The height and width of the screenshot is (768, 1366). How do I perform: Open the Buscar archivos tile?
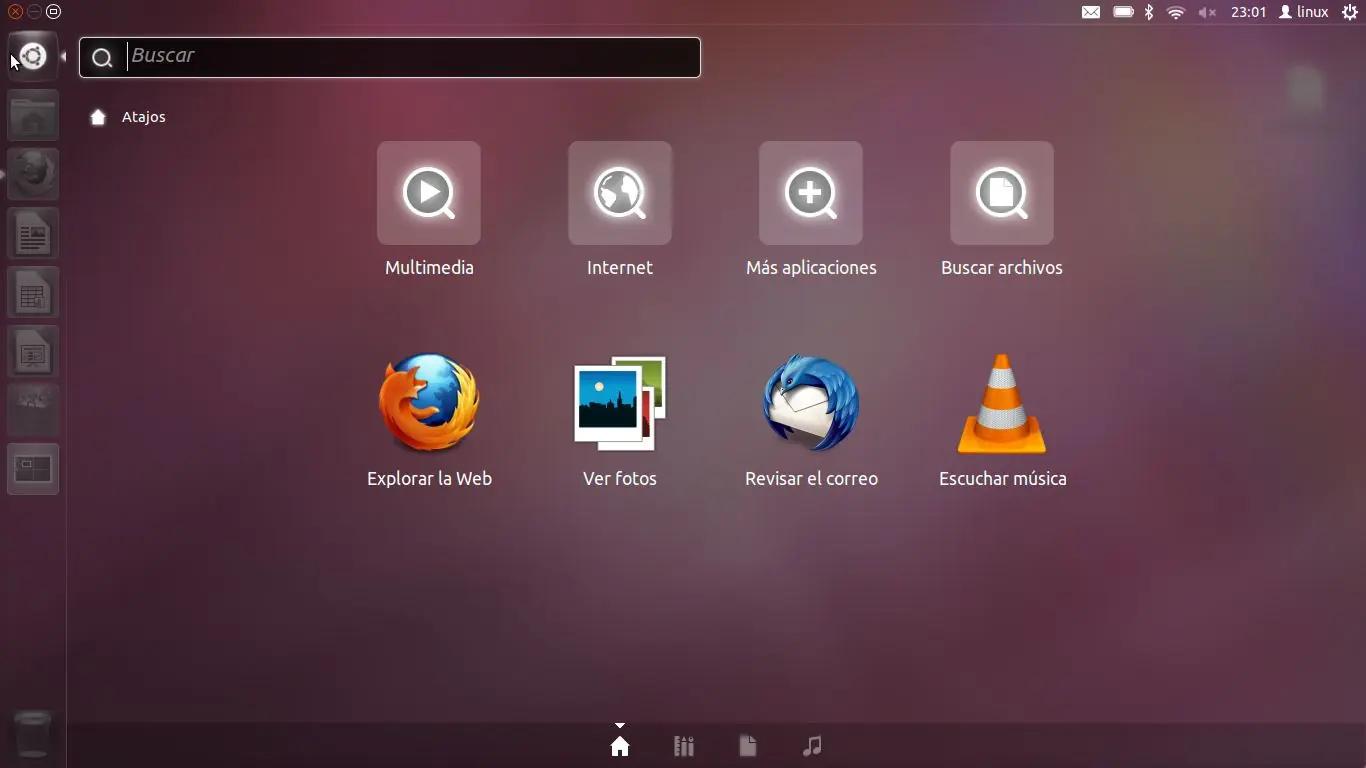coord(1002,193)
